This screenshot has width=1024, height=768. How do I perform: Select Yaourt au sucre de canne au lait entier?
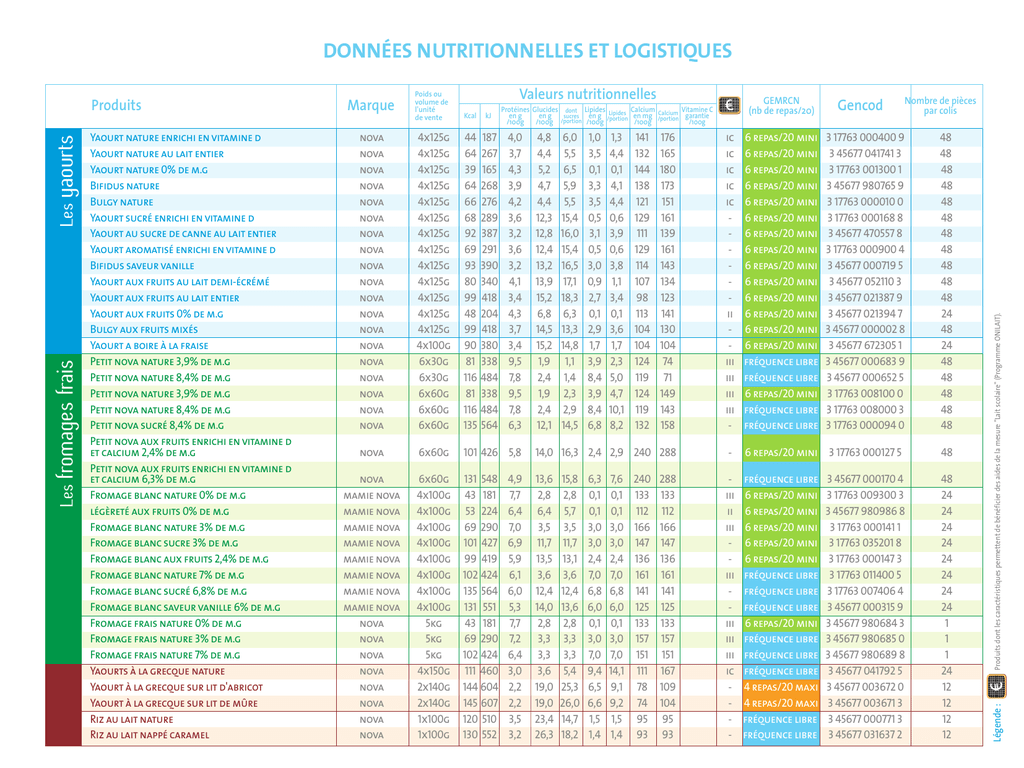[x=184, y=234]
